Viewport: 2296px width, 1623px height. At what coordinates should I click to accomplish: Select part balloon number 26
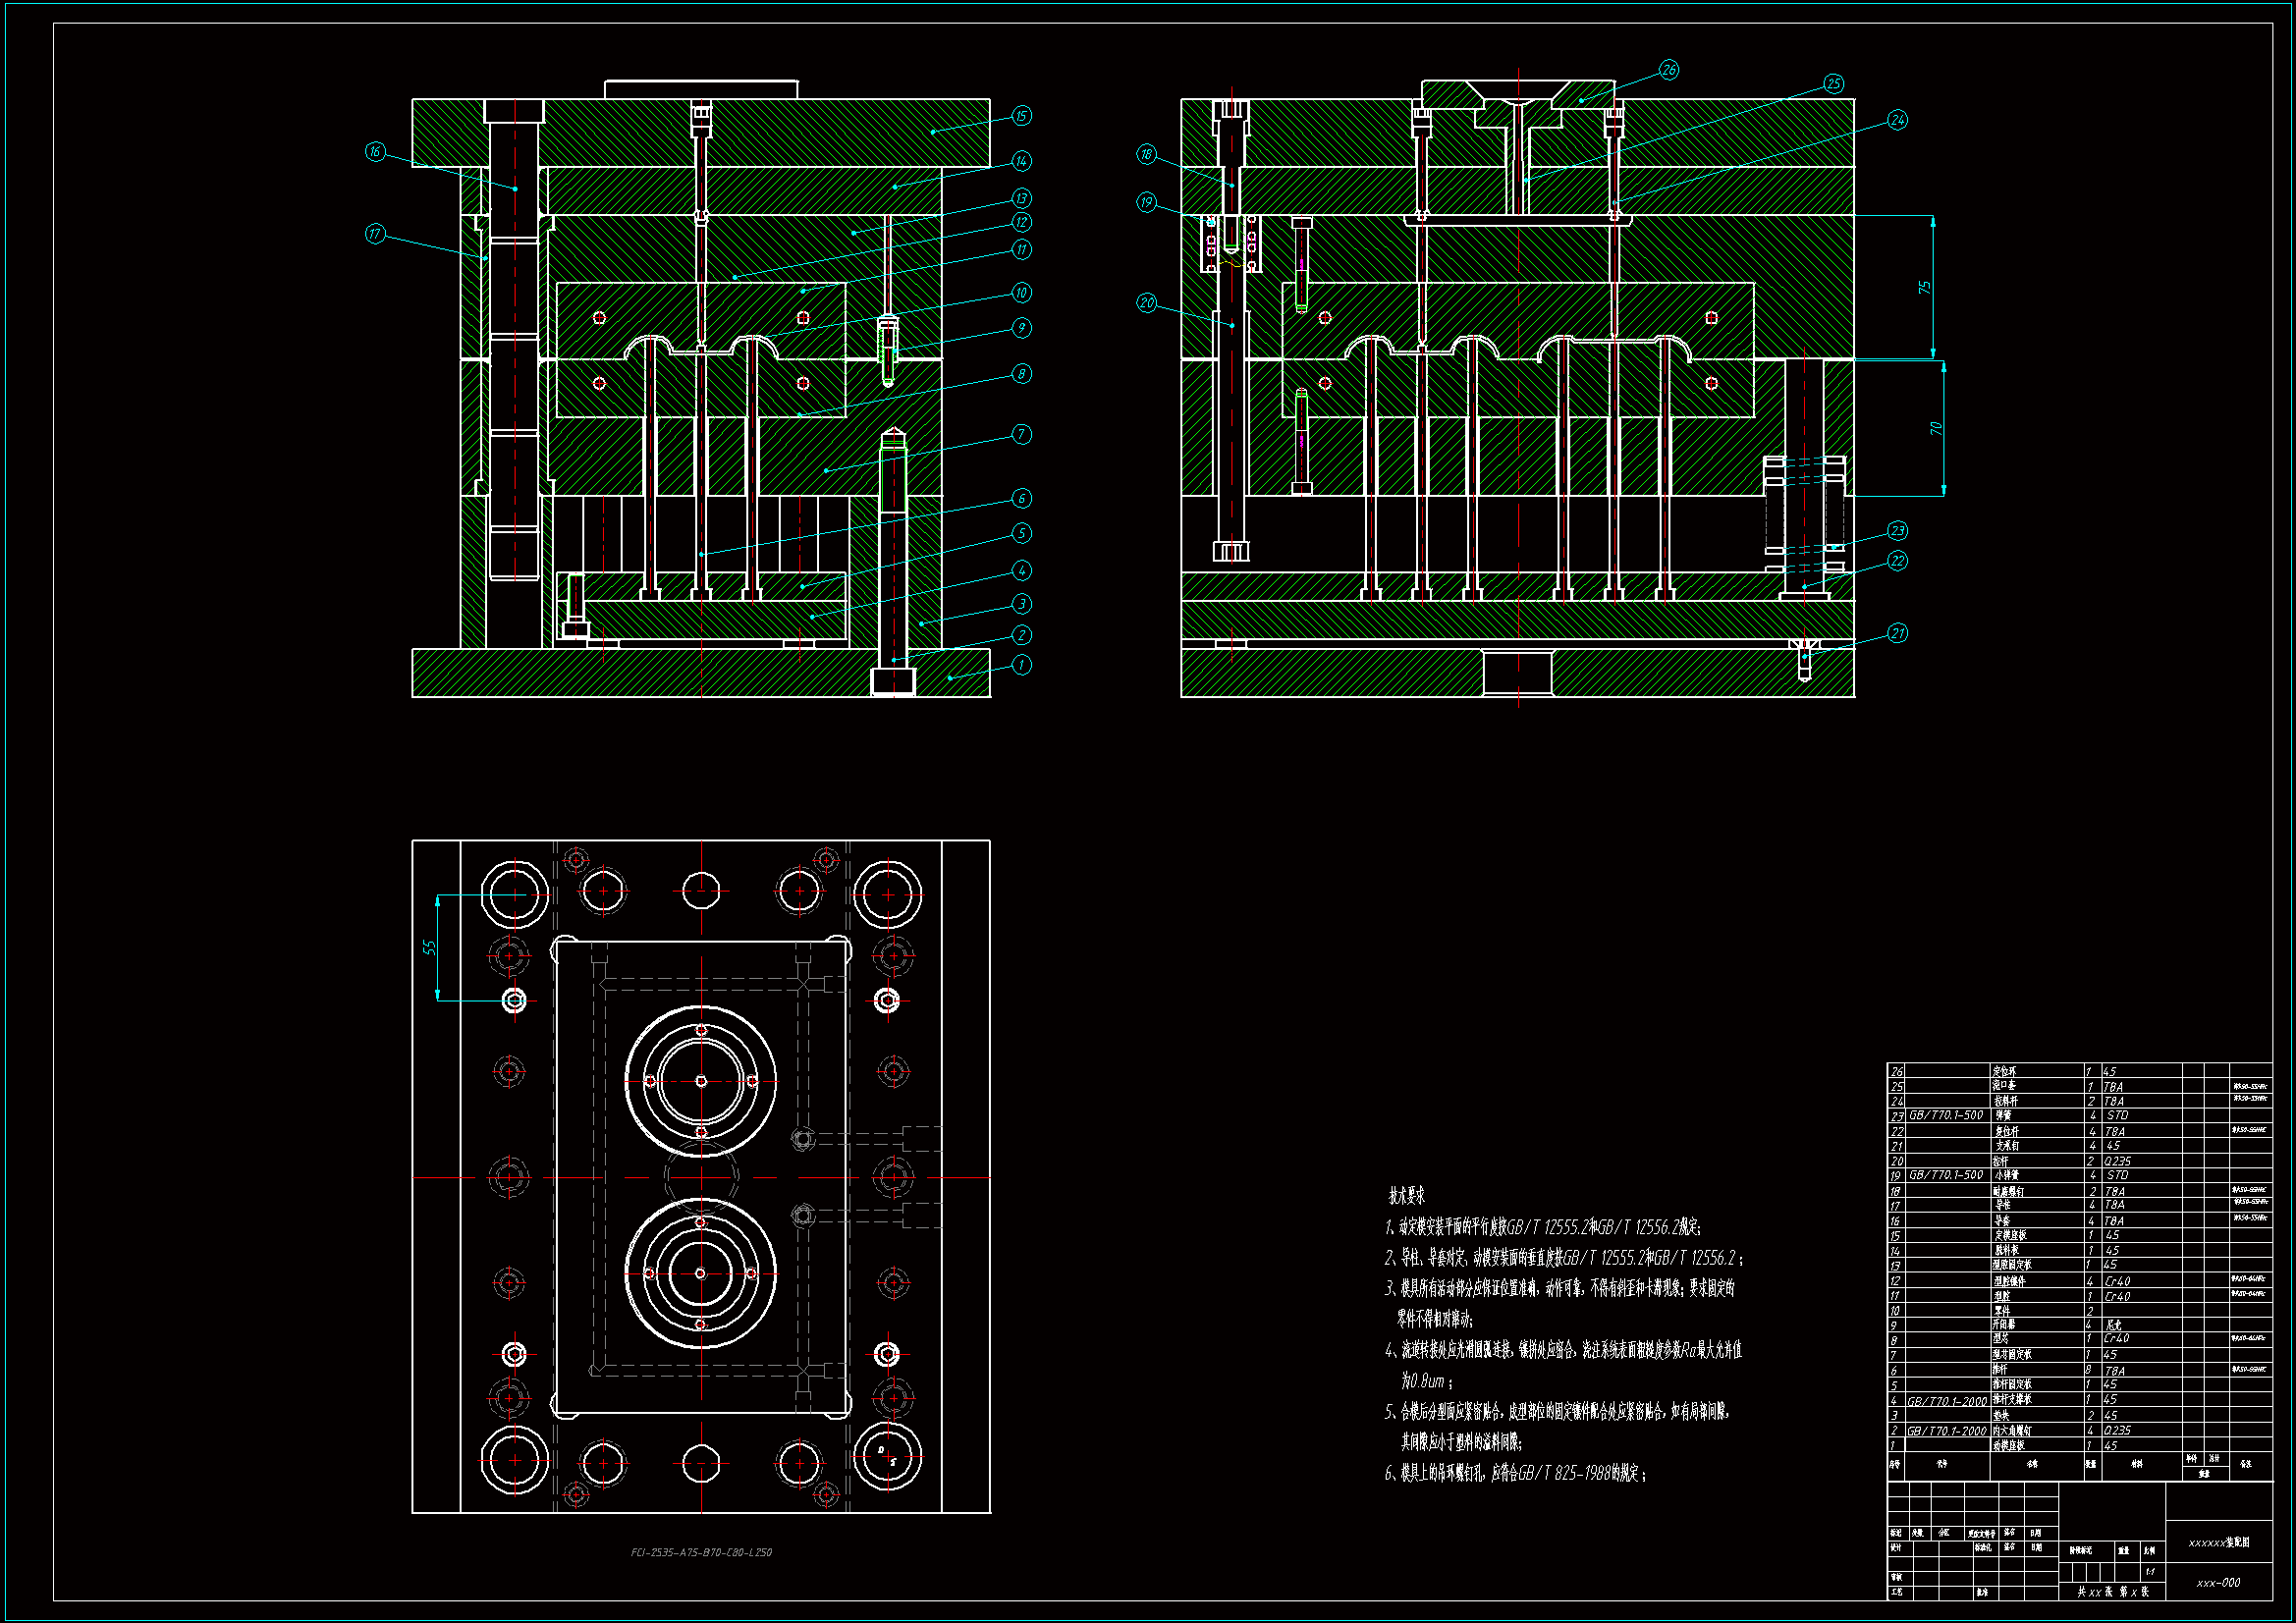point(1669,70)
